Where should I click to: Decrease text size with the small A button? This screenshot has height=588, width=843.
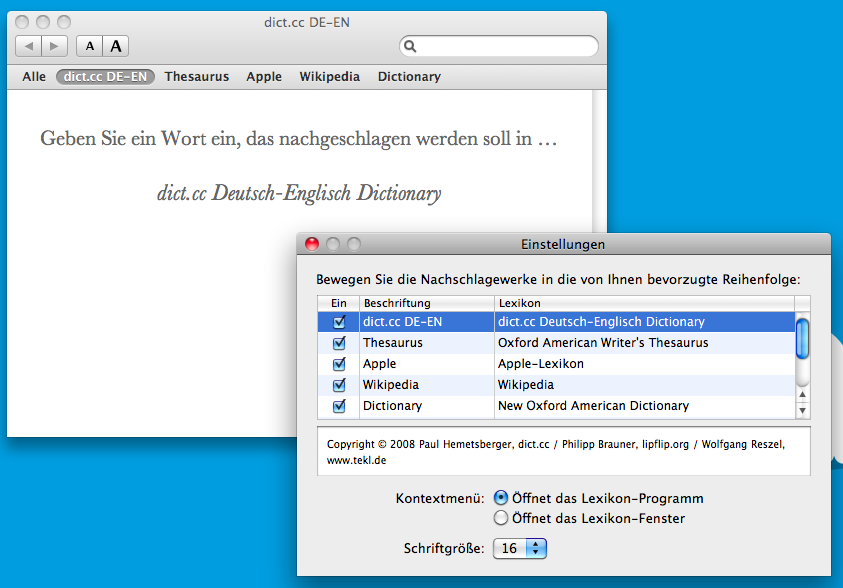[x=90, y=46]
